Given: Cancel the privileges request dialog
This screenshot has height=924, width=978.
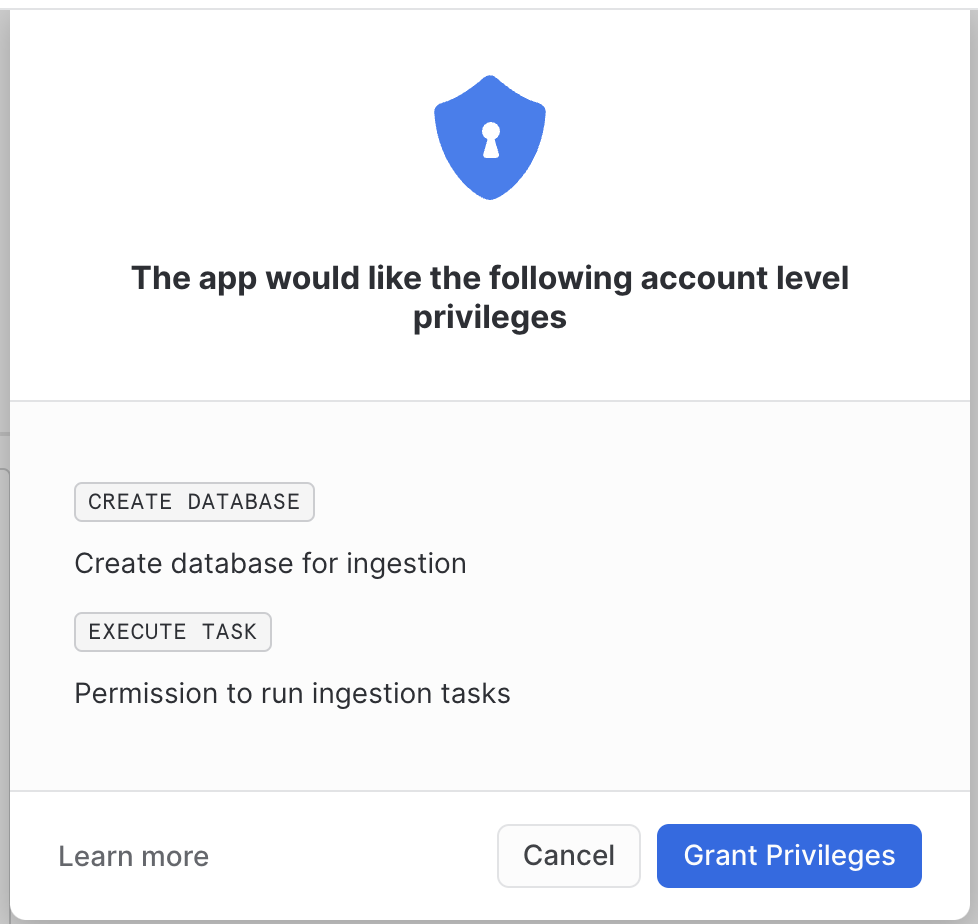Looking at the screenshot, I should click(568, 856).
